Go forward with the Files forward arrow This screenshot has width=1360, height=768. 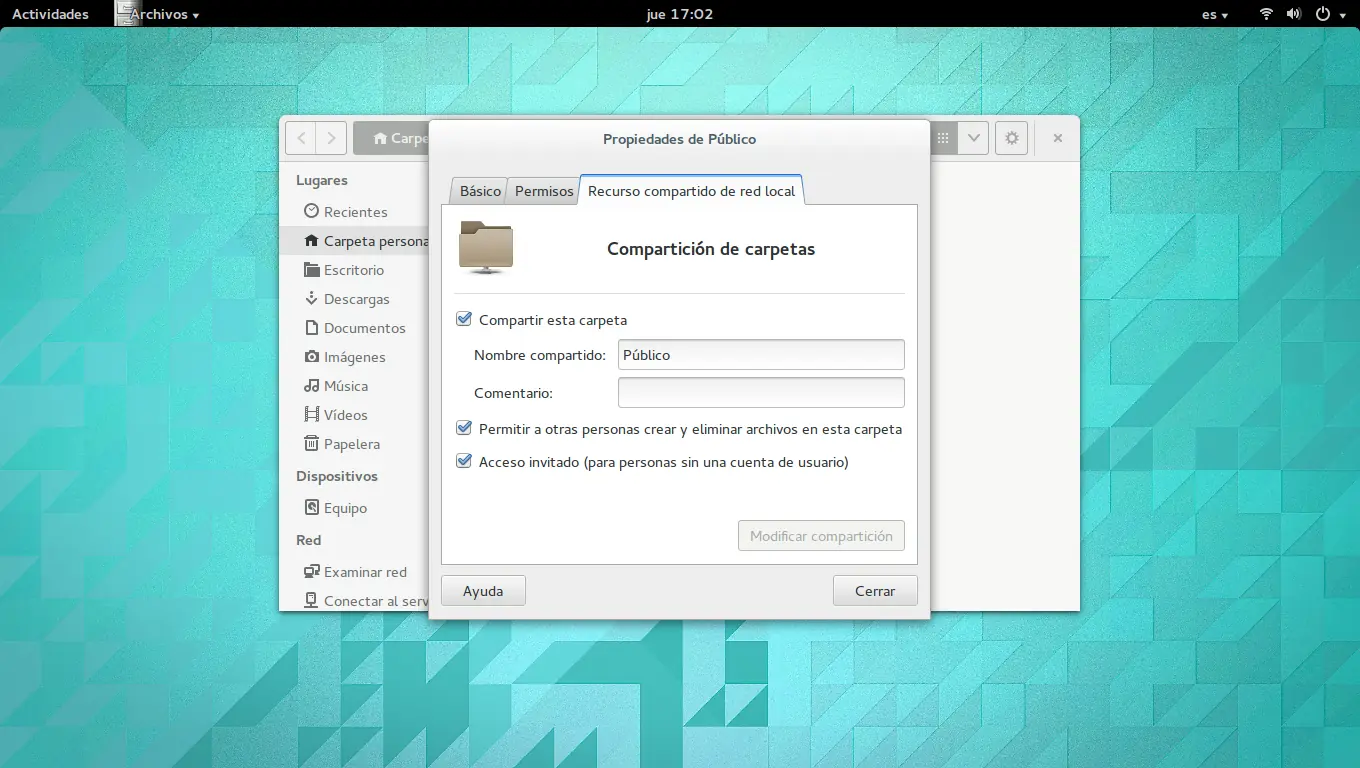[x=332, y=138]
